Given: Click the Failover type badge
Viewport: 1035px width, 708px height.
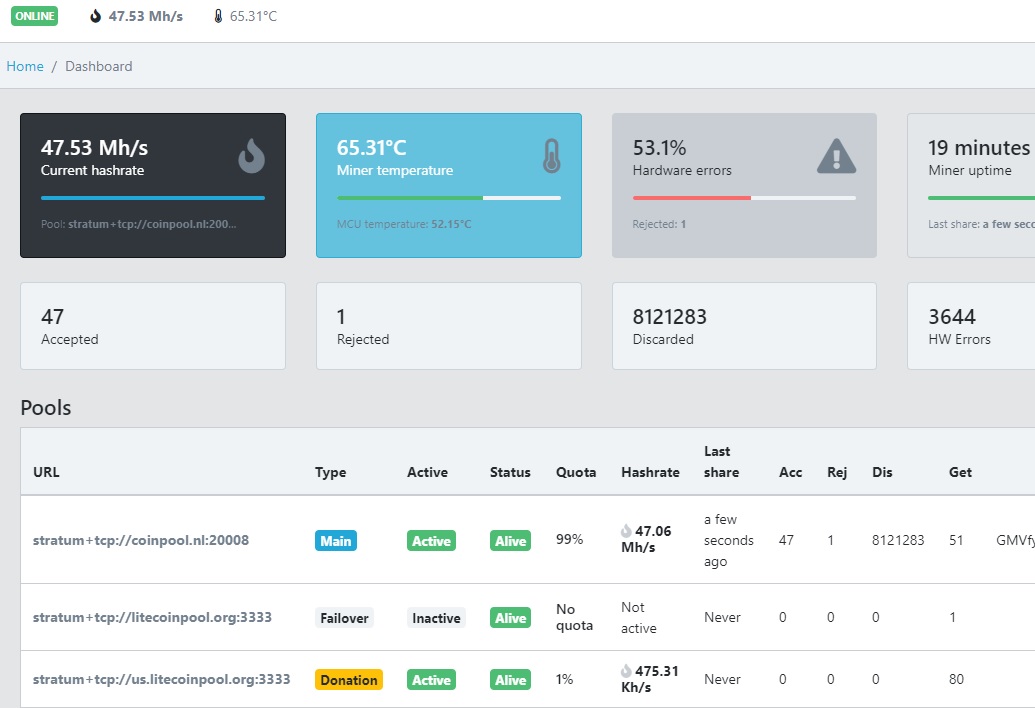Looking at the screenshot, I should pos(344,618).
